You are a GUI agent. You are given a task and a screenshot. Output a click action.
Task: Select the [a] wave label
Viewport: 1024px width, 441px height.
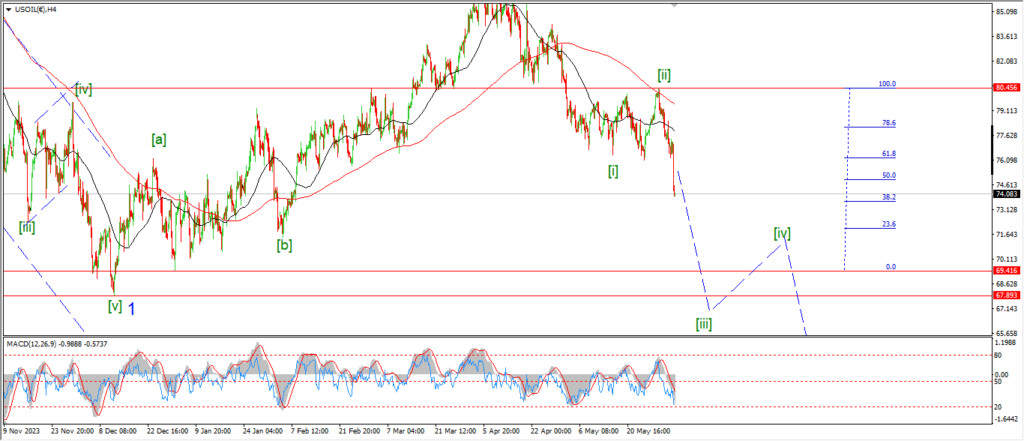coord(158,140)
